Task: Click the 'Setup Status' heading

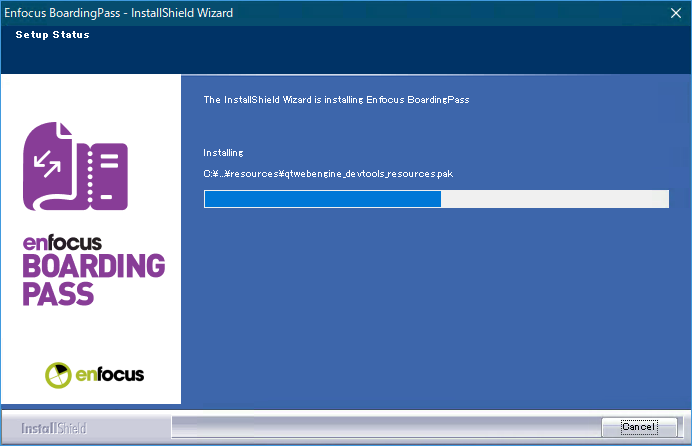Action: (x=53, y=35)
